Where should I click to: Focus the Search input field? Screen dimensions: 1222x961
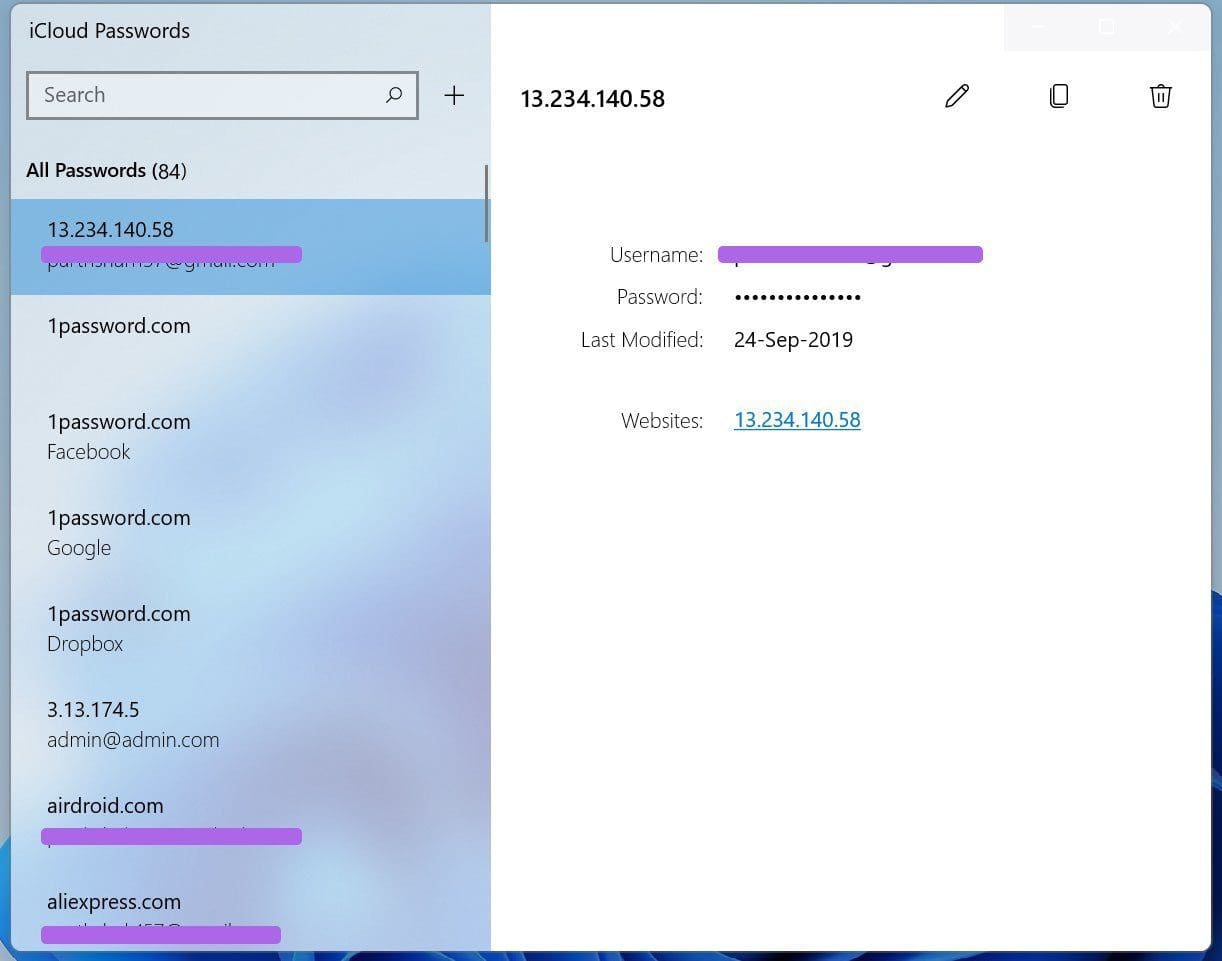[x=222, y=95]
